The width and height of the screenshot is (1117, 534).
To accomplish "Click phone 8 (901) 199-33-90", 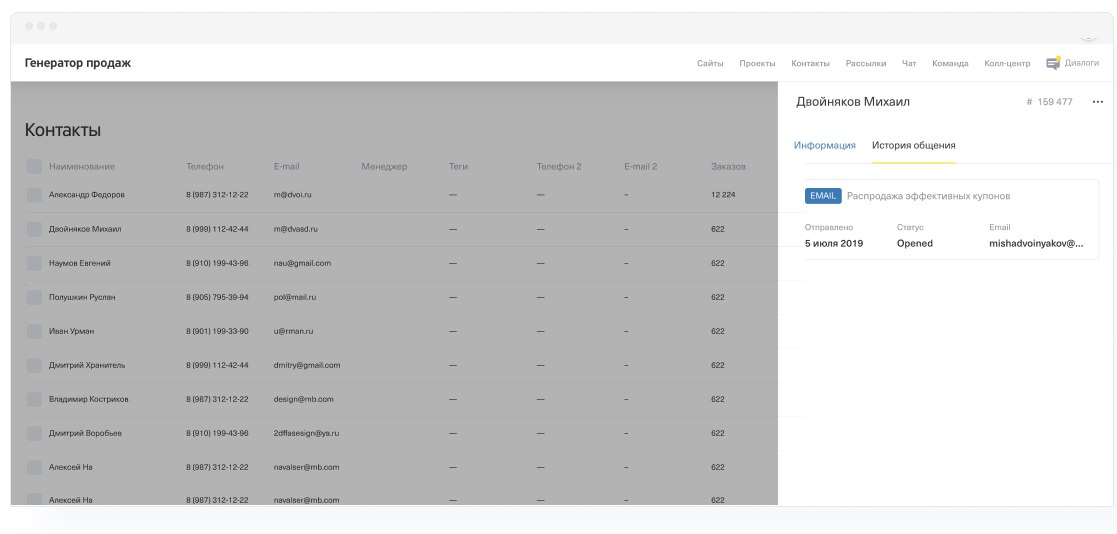I will pos(217,331).
